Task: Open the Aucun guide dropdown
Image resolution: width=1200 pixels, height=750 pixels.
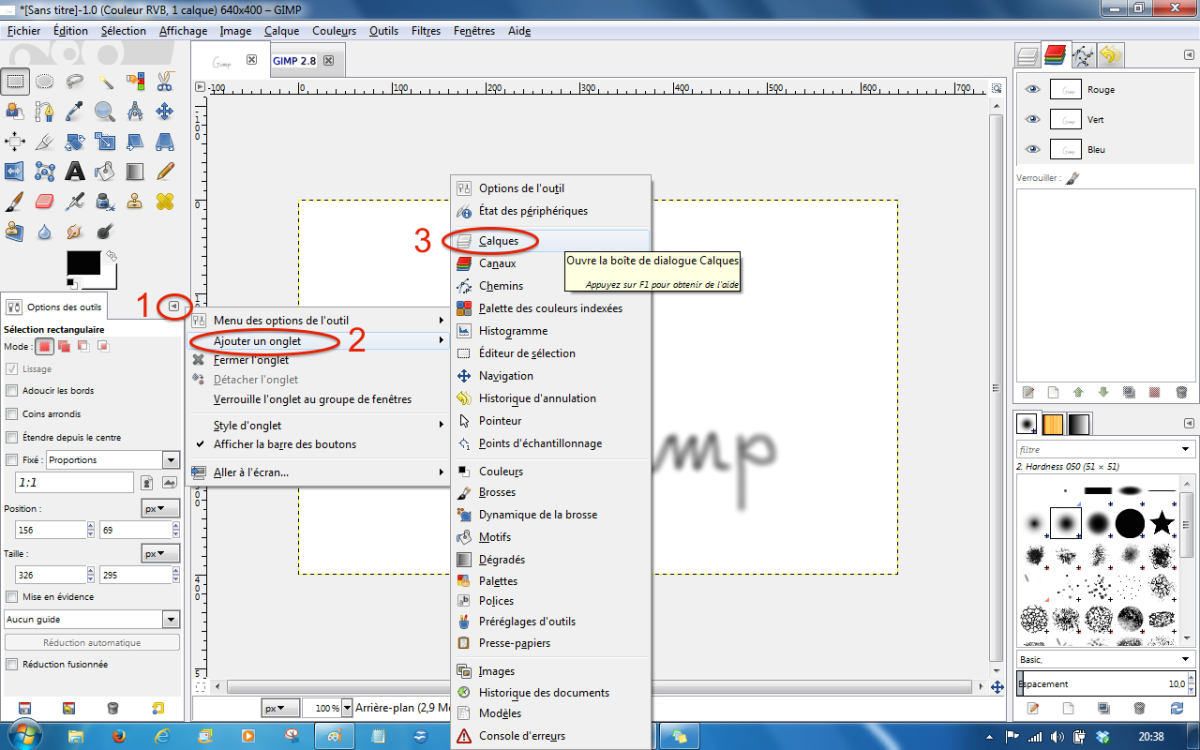Action: (91, 620)
